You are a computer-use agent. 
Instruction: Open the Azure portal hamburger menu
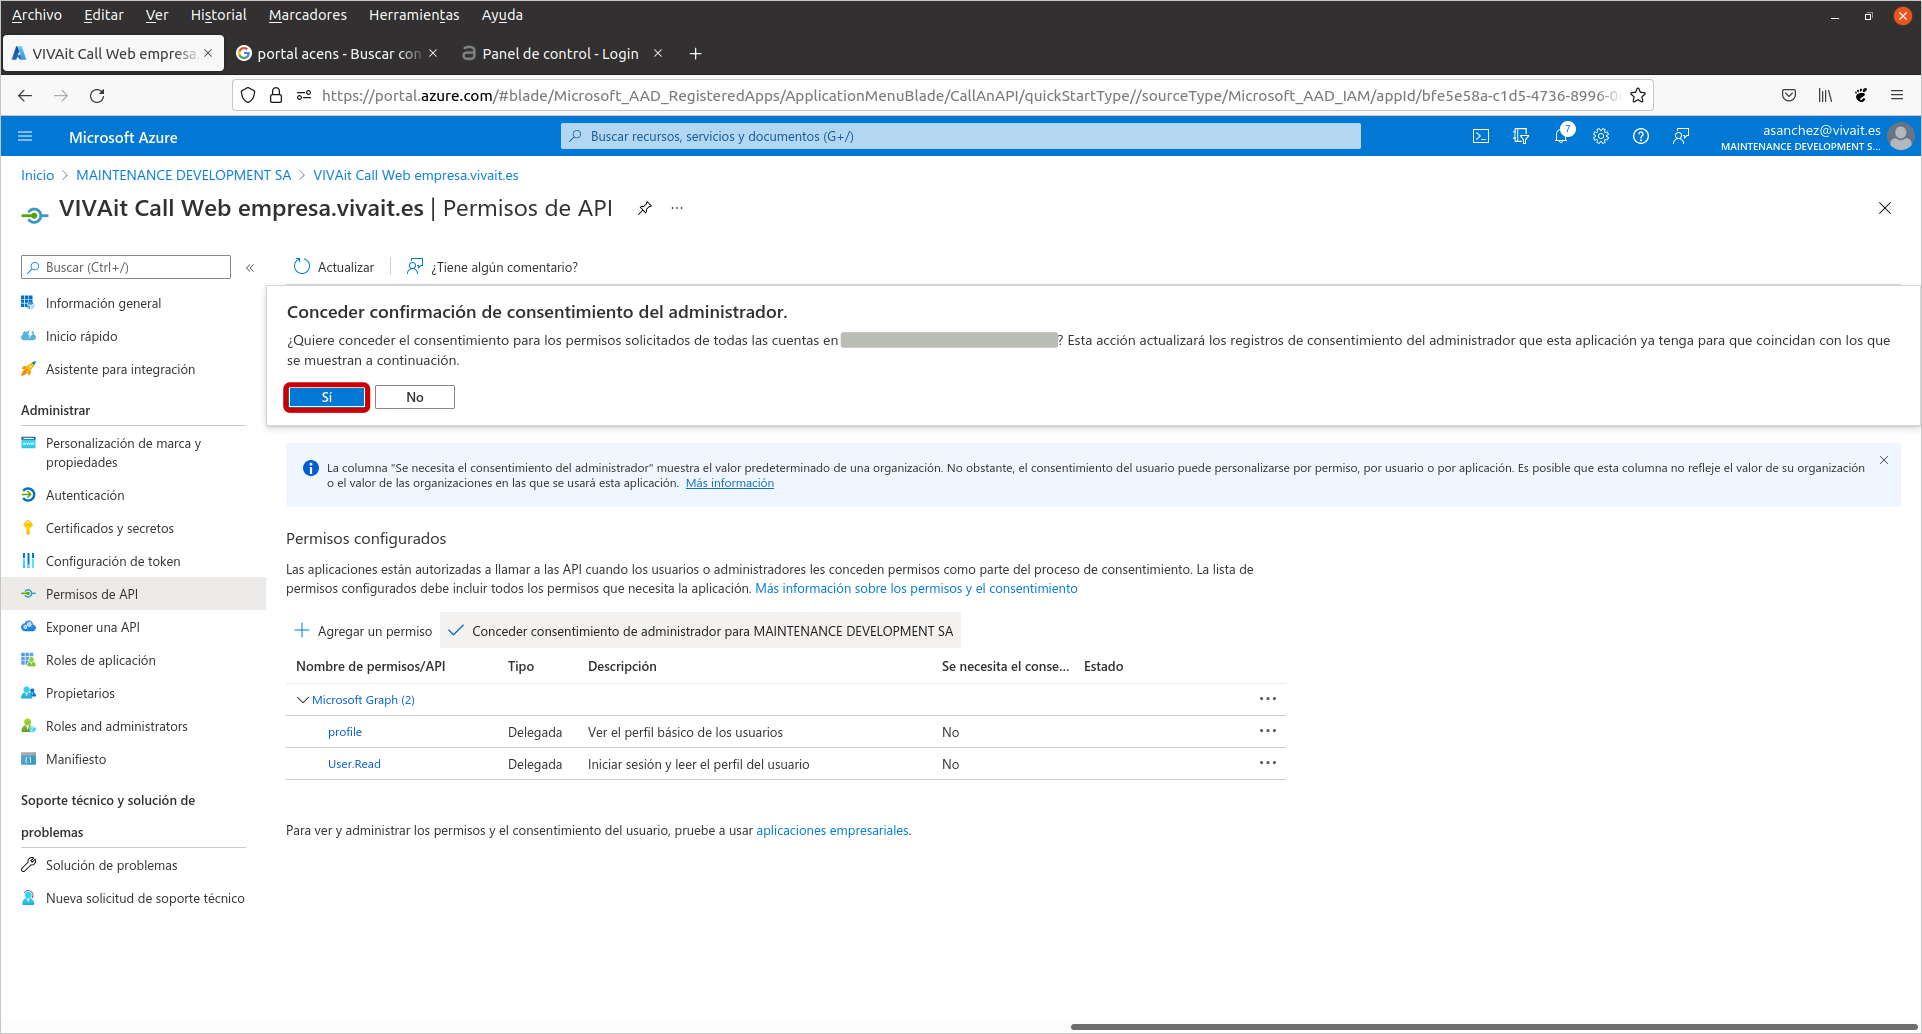26,137
